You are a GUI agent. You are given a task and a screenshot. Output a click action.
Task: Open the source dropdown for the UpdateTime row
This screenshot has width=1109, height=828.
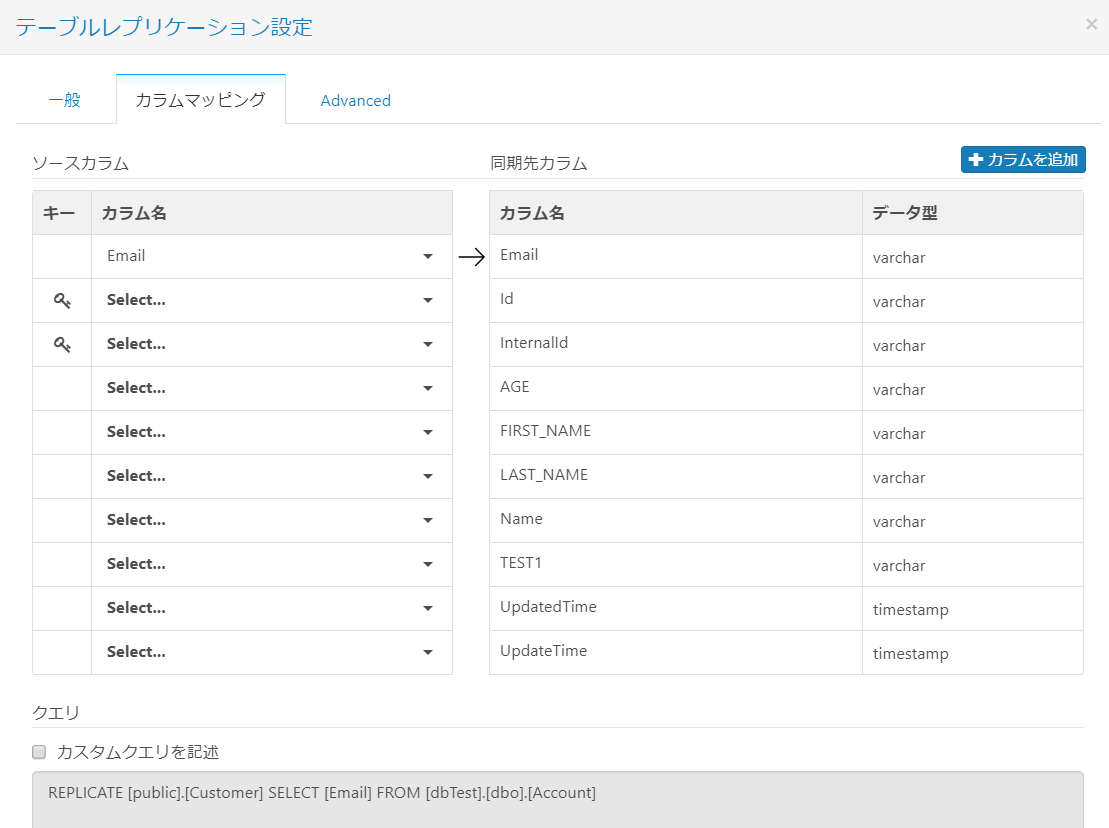click(x=271, y=652)
